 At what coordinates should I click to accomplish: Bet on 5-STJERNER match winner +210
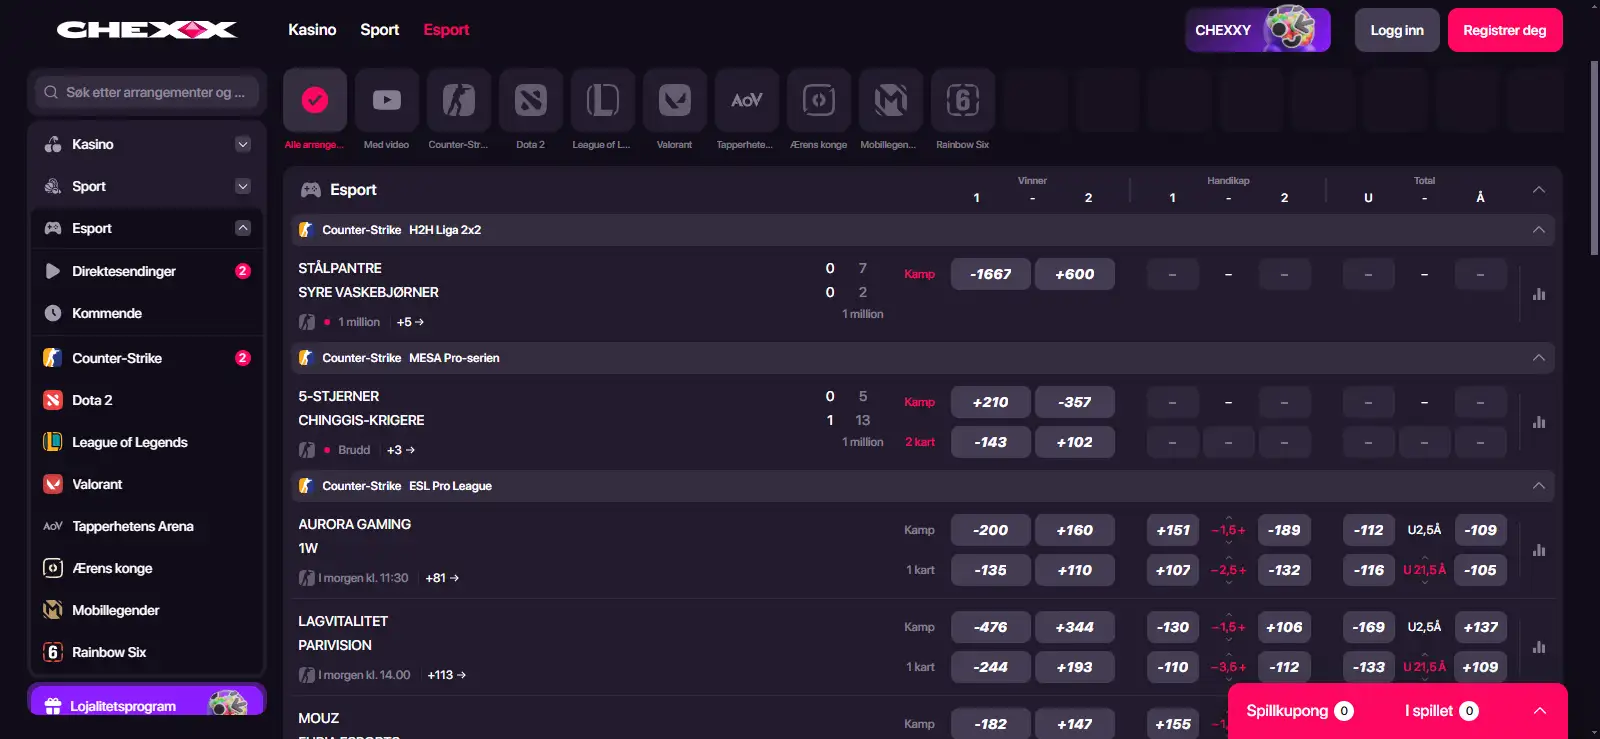[x=991, y=402]
